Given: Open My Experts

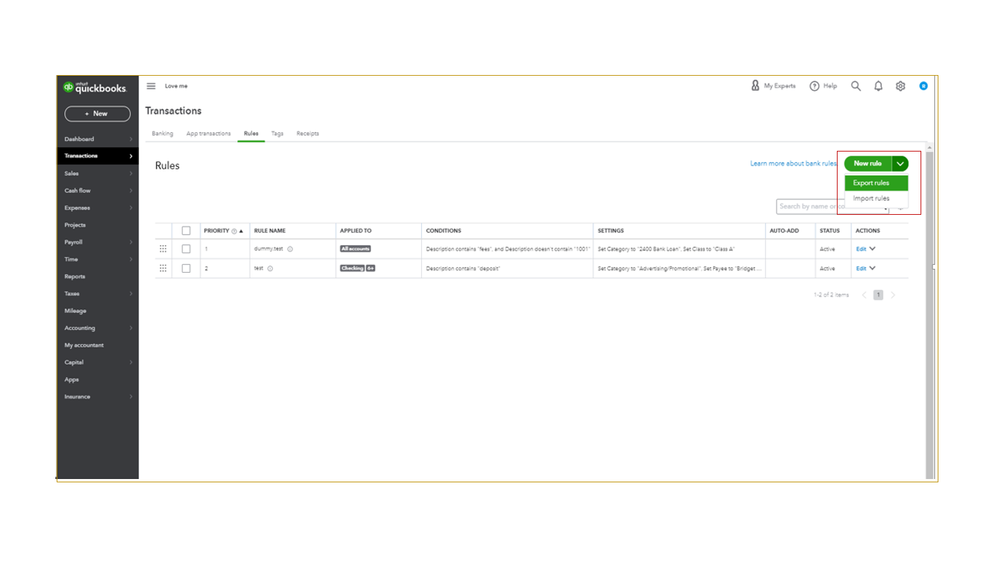Looking at the screenshot, I should pos(773,86).
